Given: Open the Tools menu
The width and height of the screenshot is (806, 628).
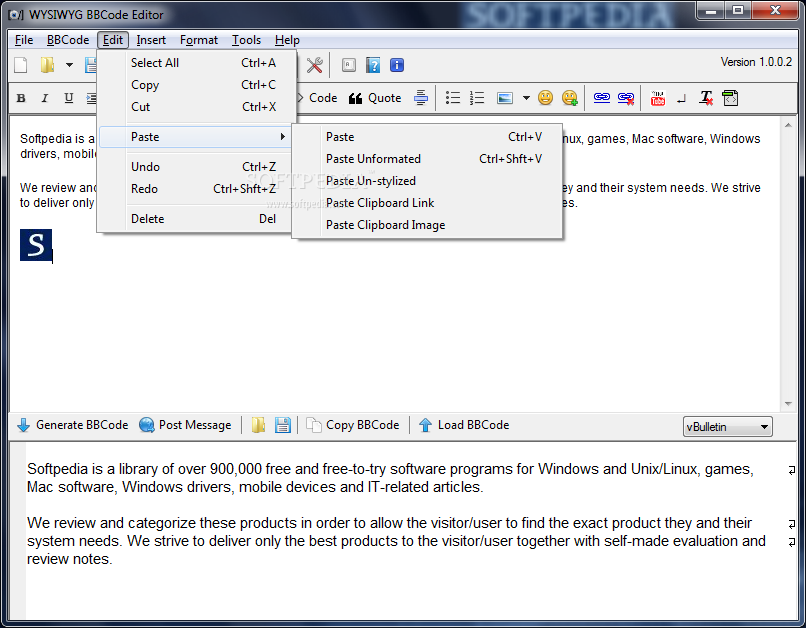Looking at the screenshot, I should click(x=246, y=40).
